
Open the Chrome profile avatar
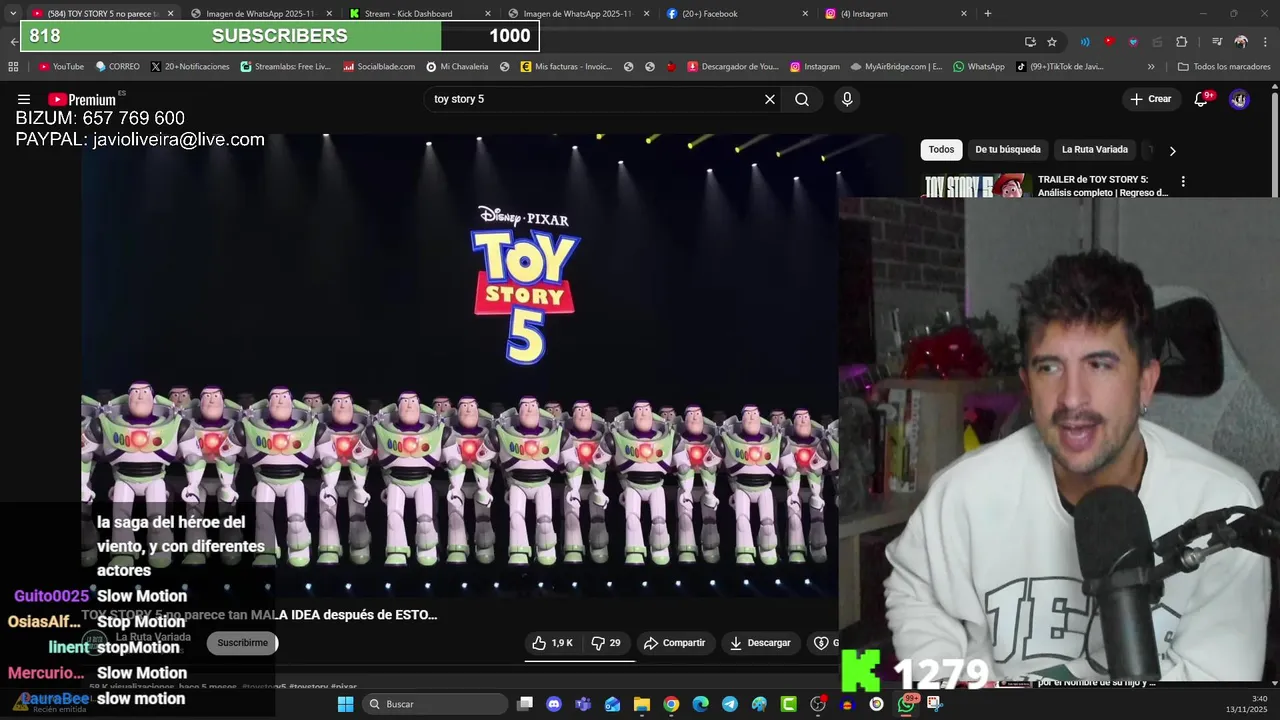coord(1241,41)
